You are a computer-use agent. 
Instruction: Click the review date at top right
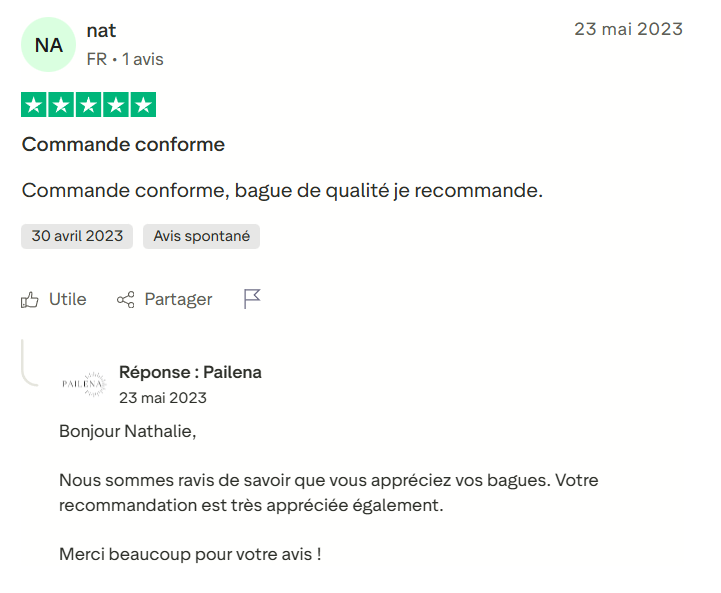point(628,29)
